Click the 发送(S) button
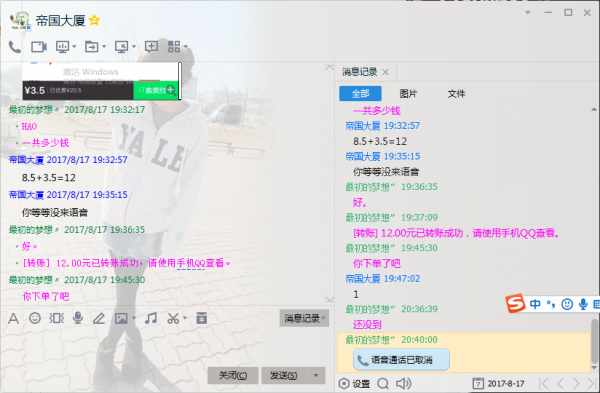The height and width of the screenshot is (393, 600). coord(284,375)
